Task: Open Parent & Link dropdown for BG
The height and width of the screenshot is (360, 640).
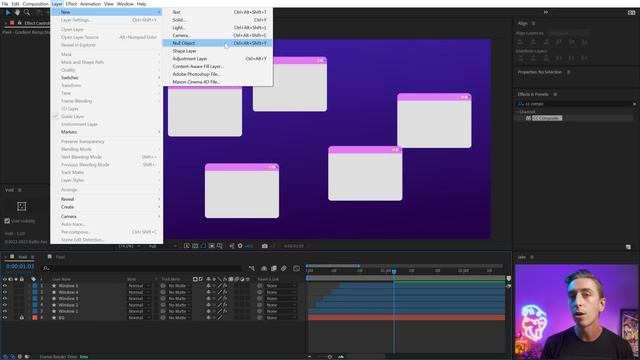Action: (x=280, y=318)
